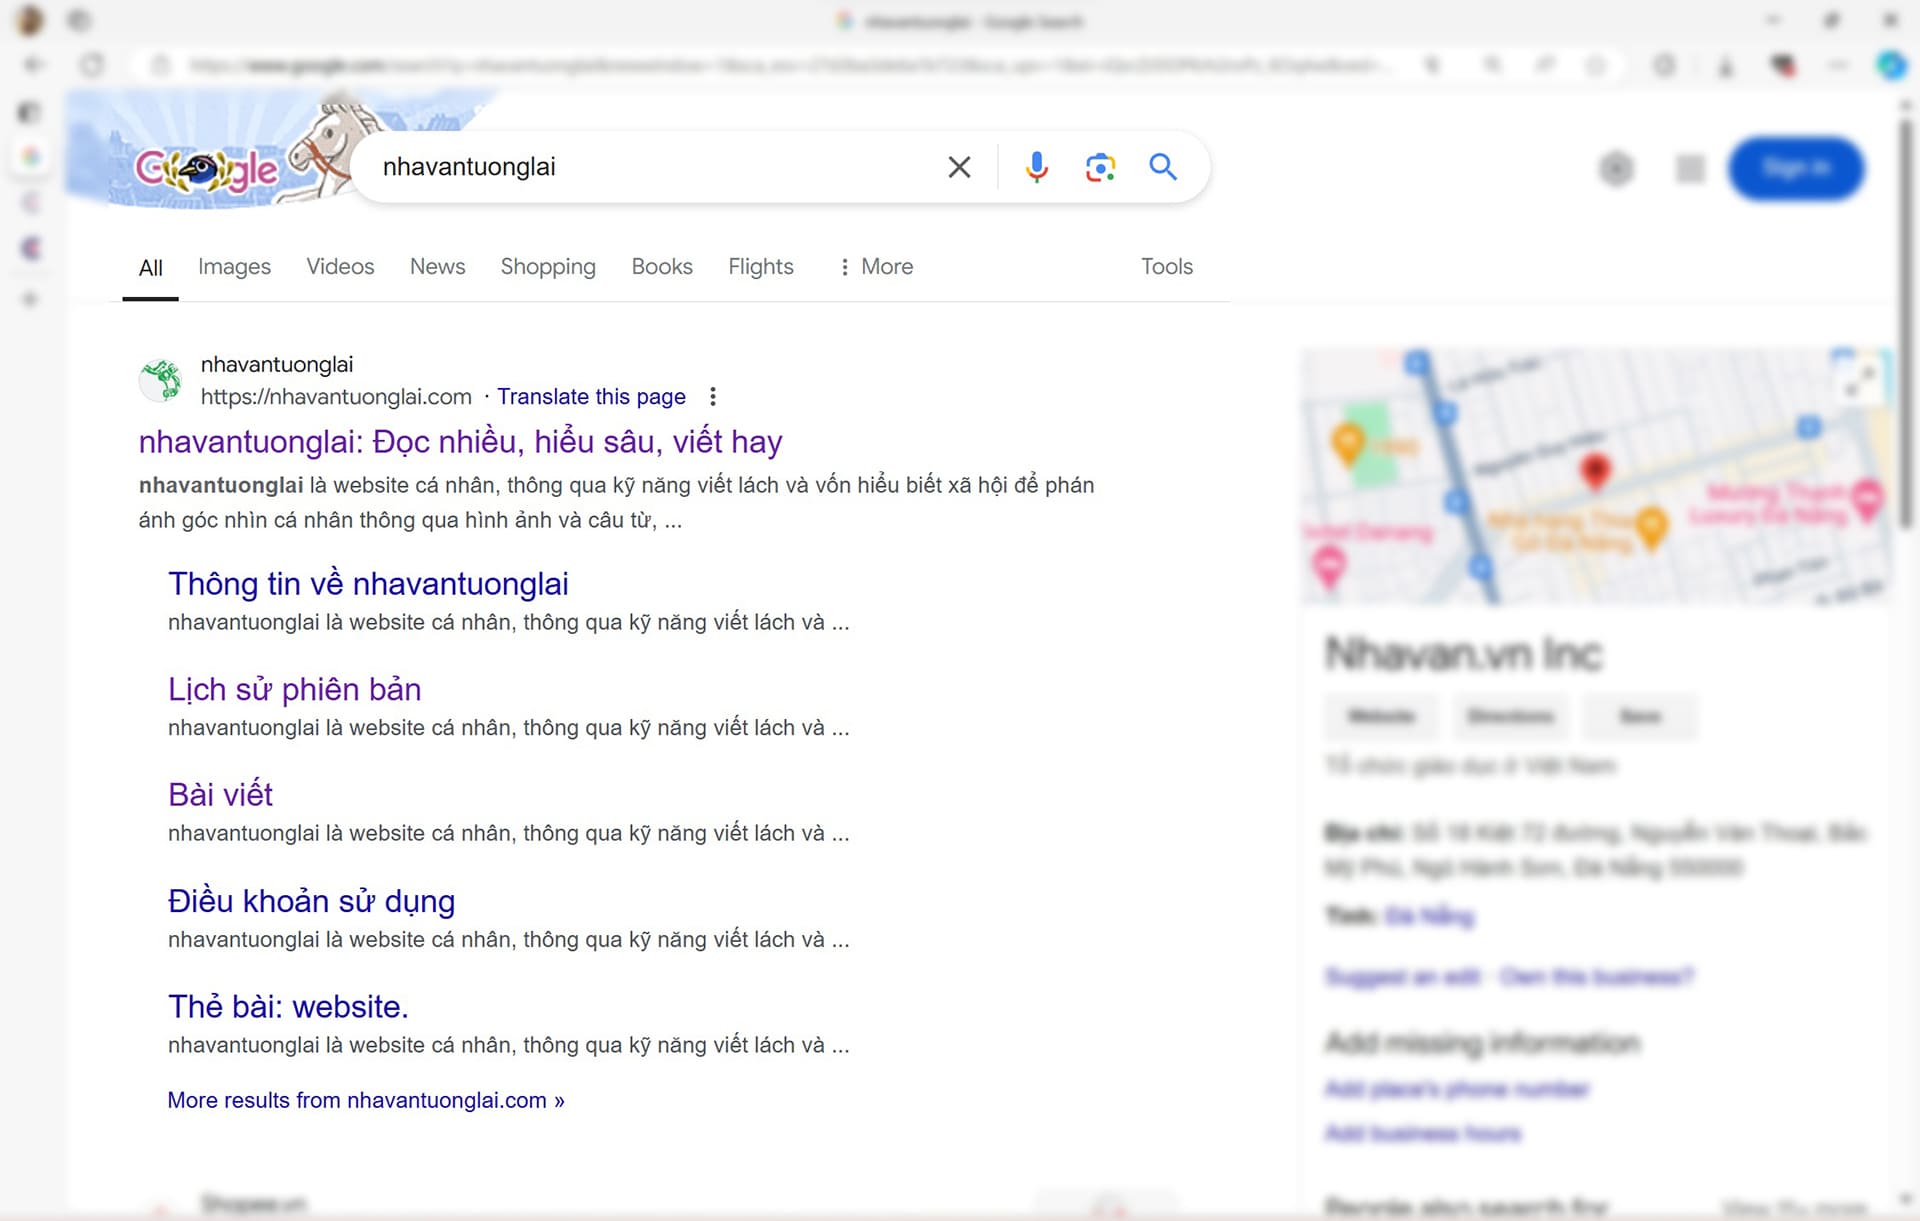Open the Flights tab
Screen dimensions: 1920x1221
click(x=761, y=267)
